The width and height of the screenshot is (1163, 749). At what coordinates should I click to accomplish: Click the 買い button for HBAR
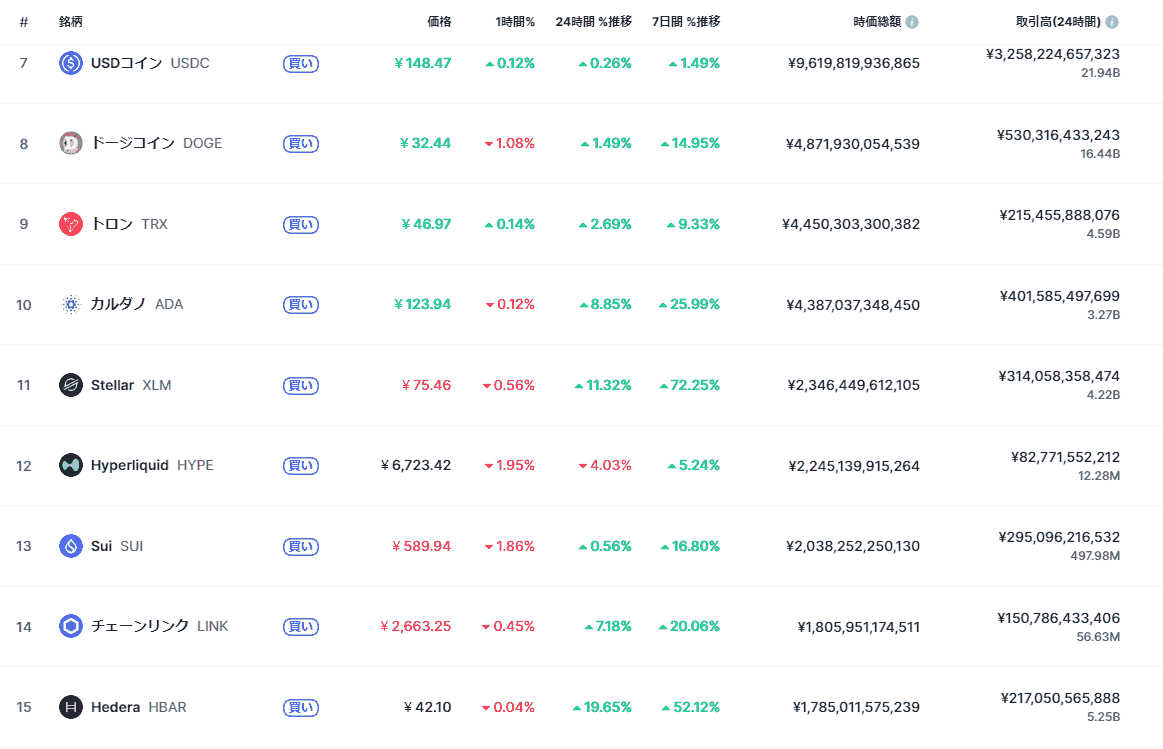[301, 707]
